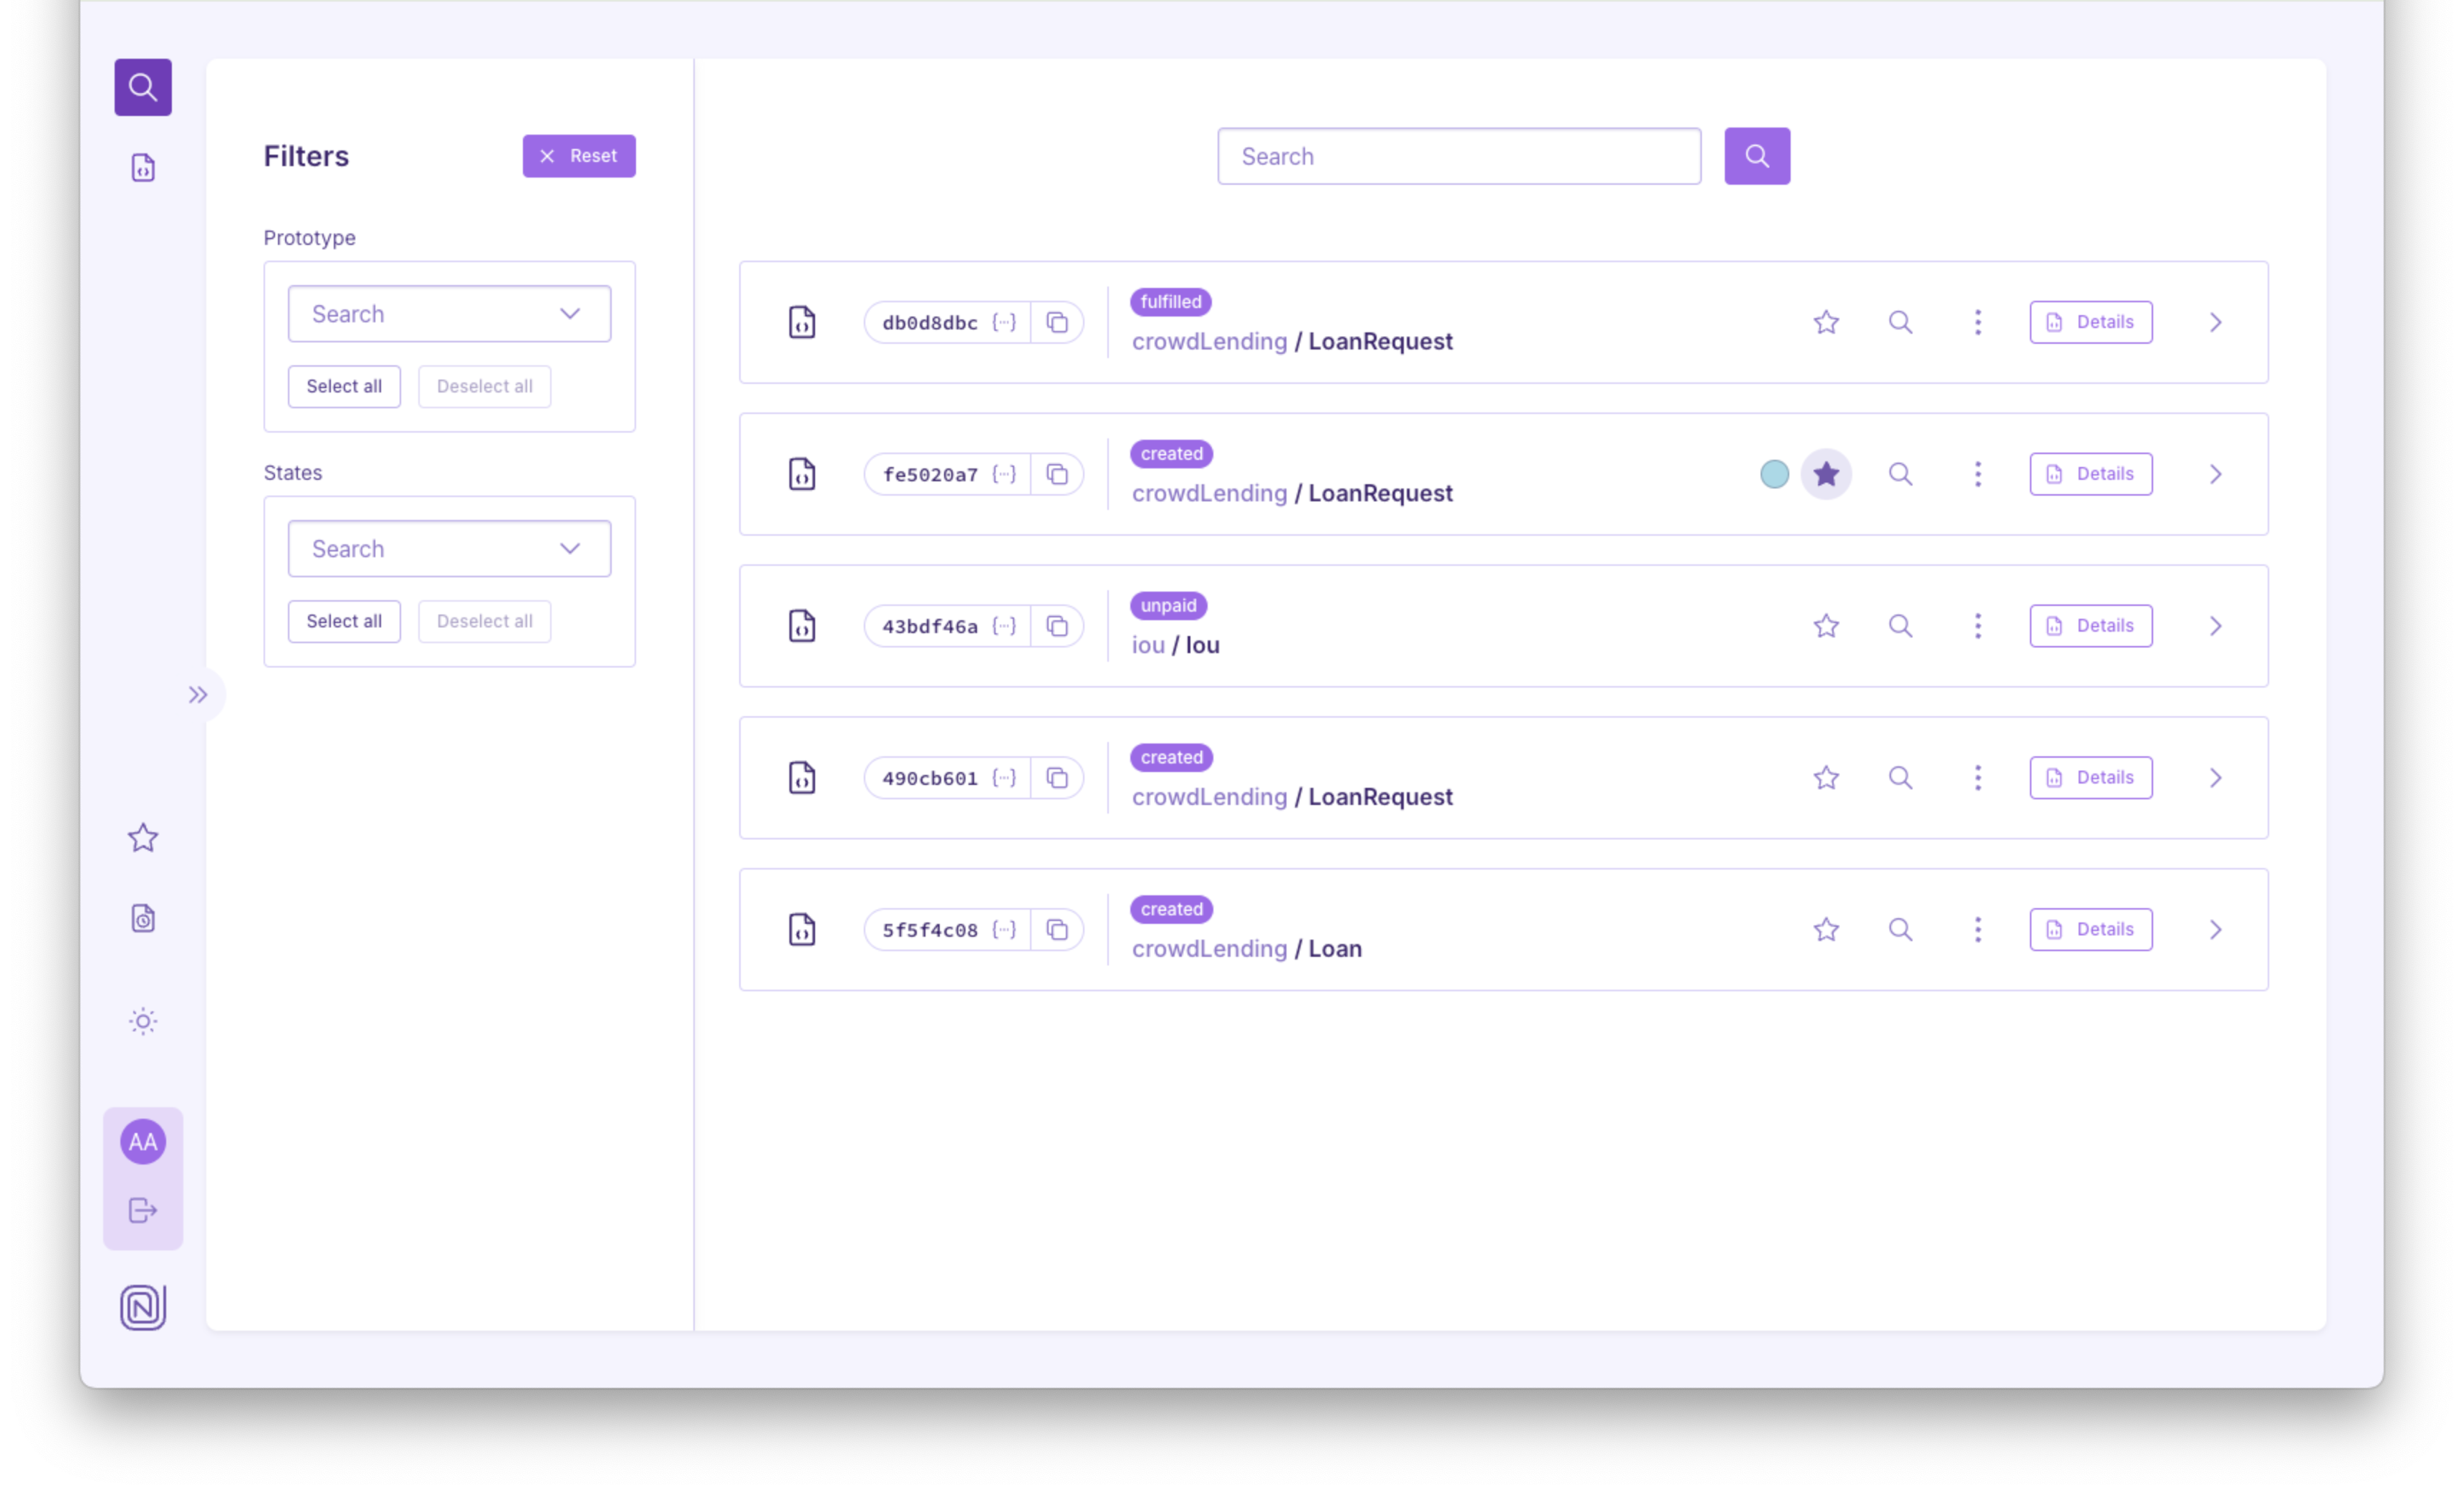Toggle light theme via the sun icon
This screenshot has height=1494, width=2464.
point(143,1021)
